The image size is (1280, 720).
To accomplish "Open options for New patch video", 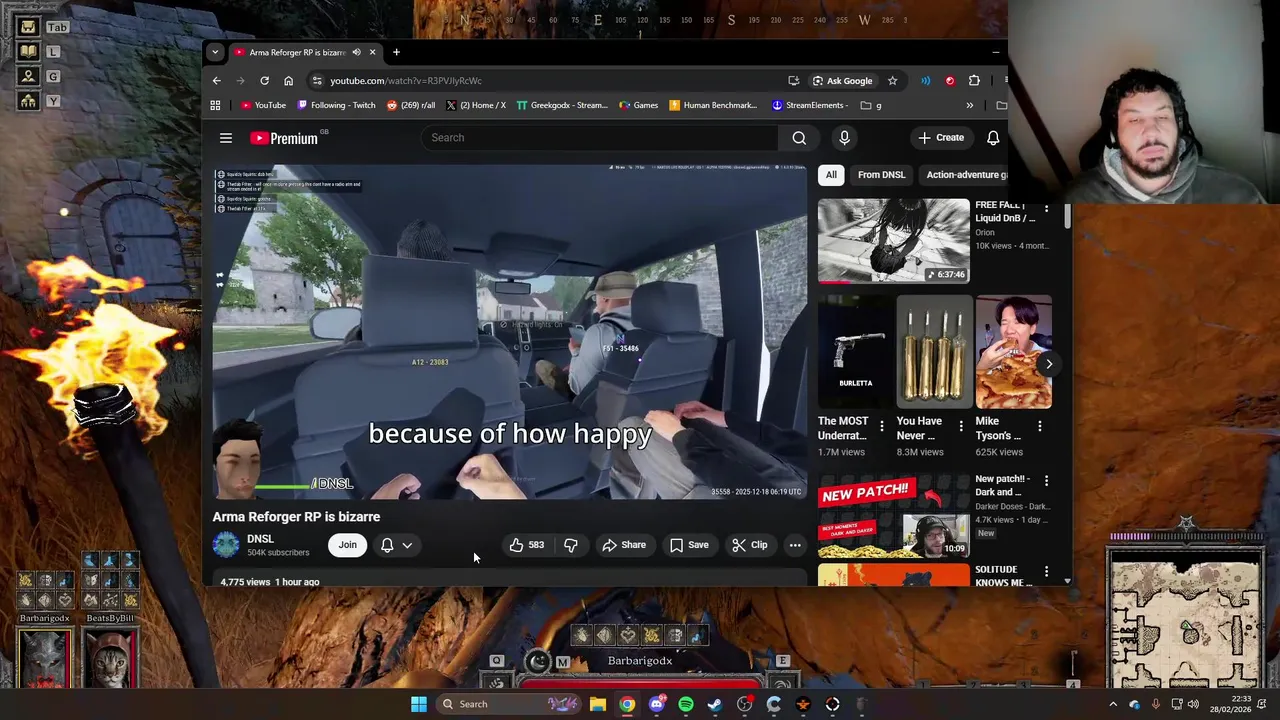I will pos(1046,481).
